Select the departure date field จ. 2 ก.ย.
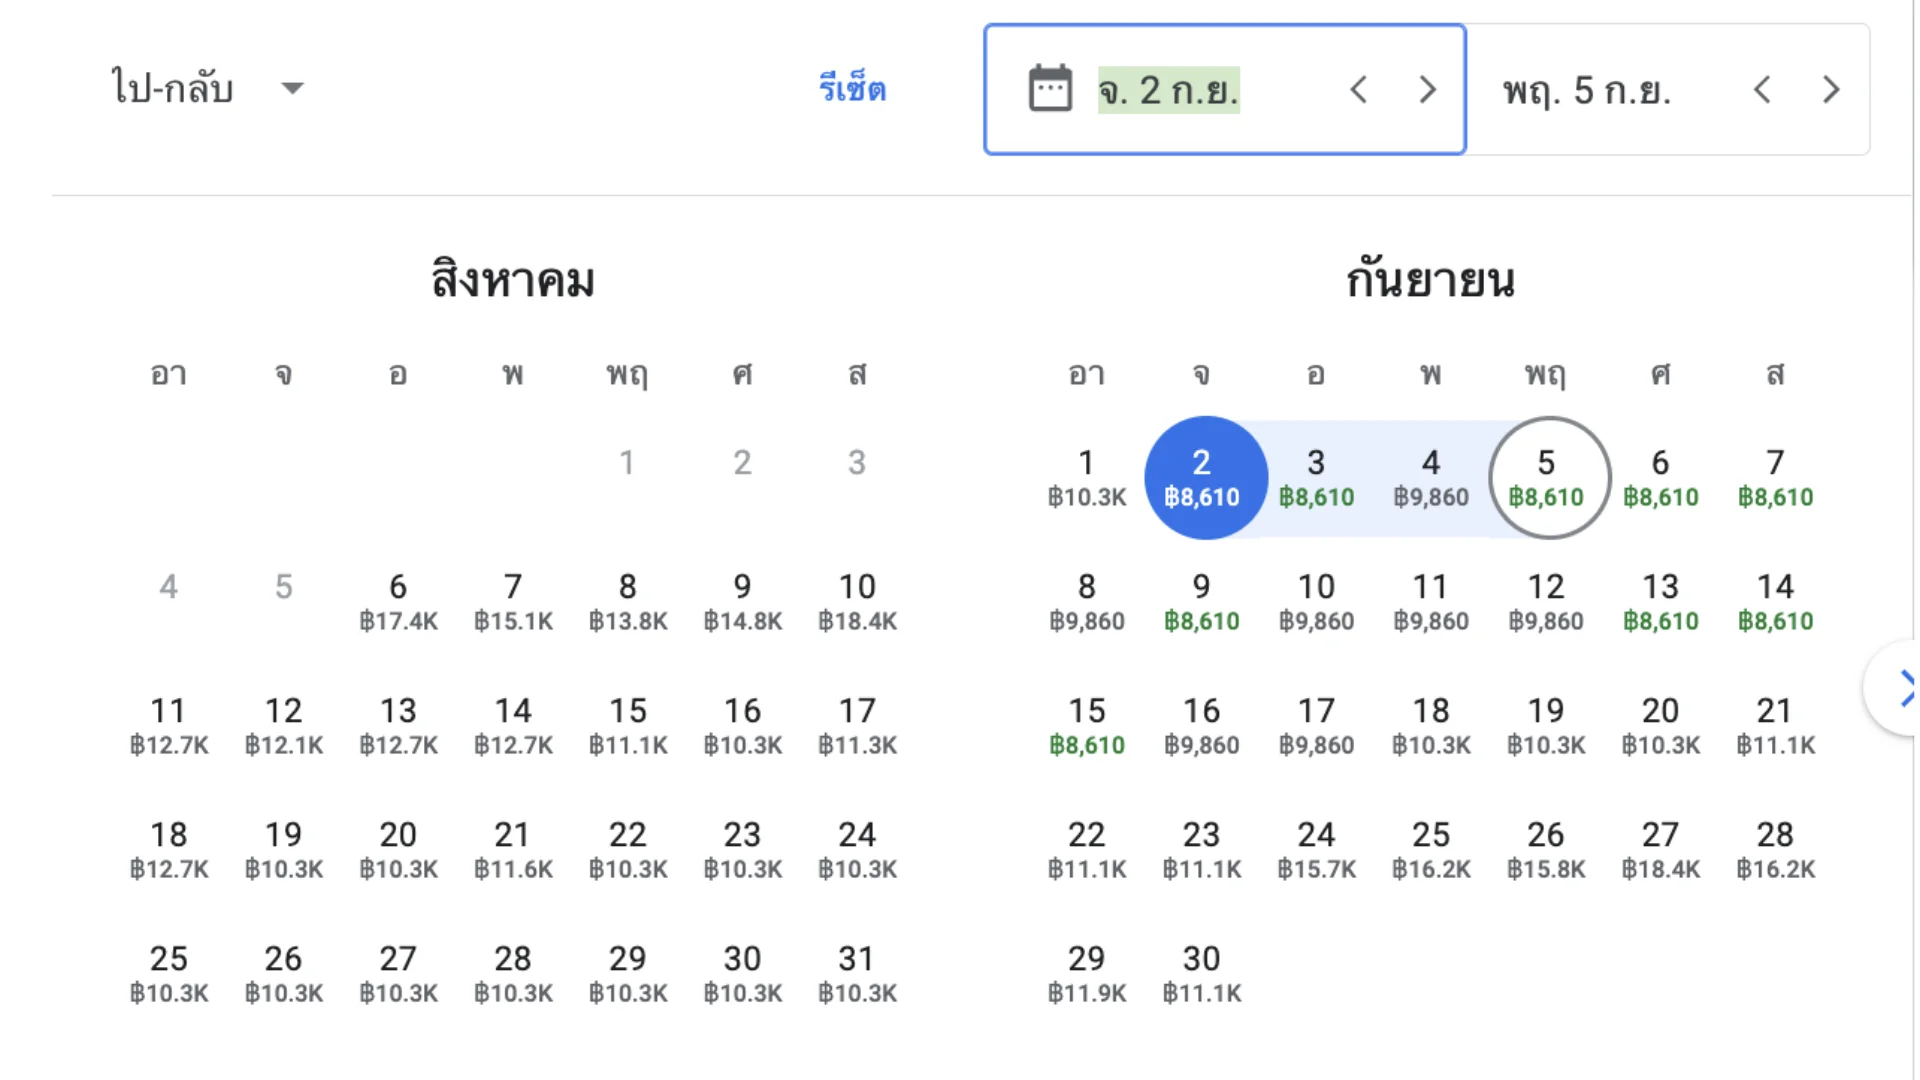This screenshot has width=1920, height=1080. tap(1168, 90)
